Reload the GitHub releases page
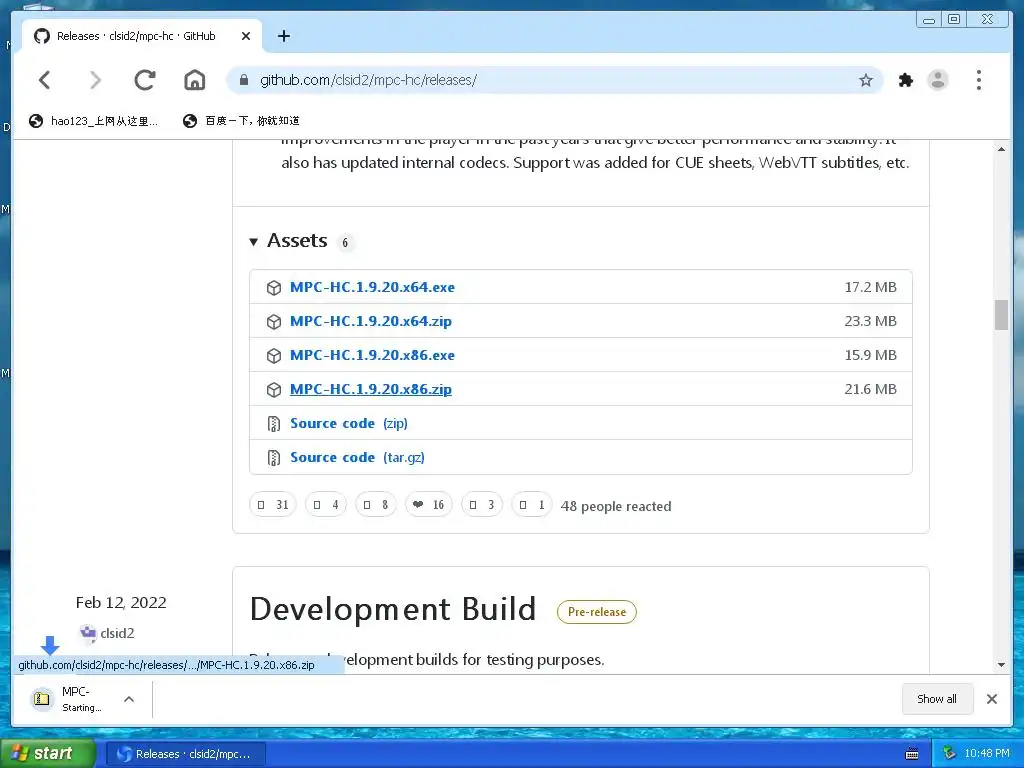The width and height of the screenshot is (1024, 768). 145,80
